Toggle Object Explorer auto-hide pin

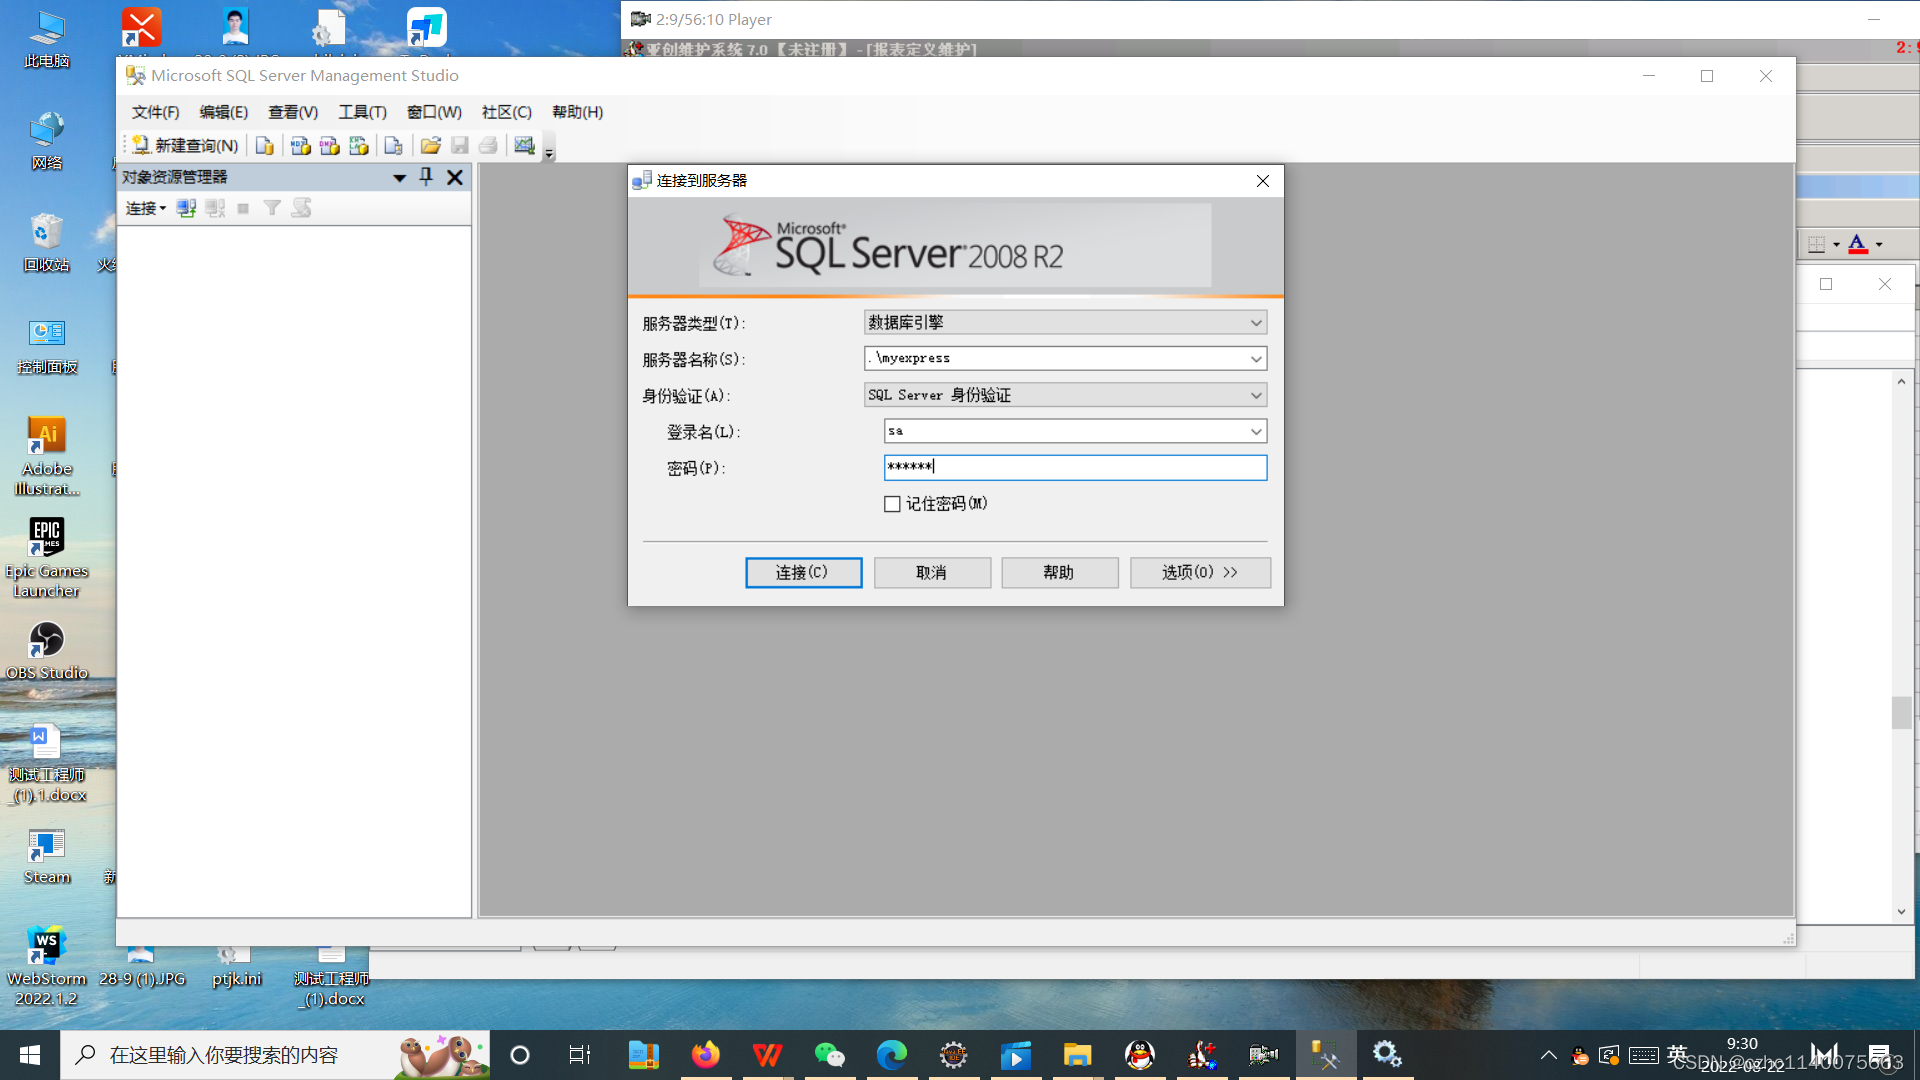point(426,177)
